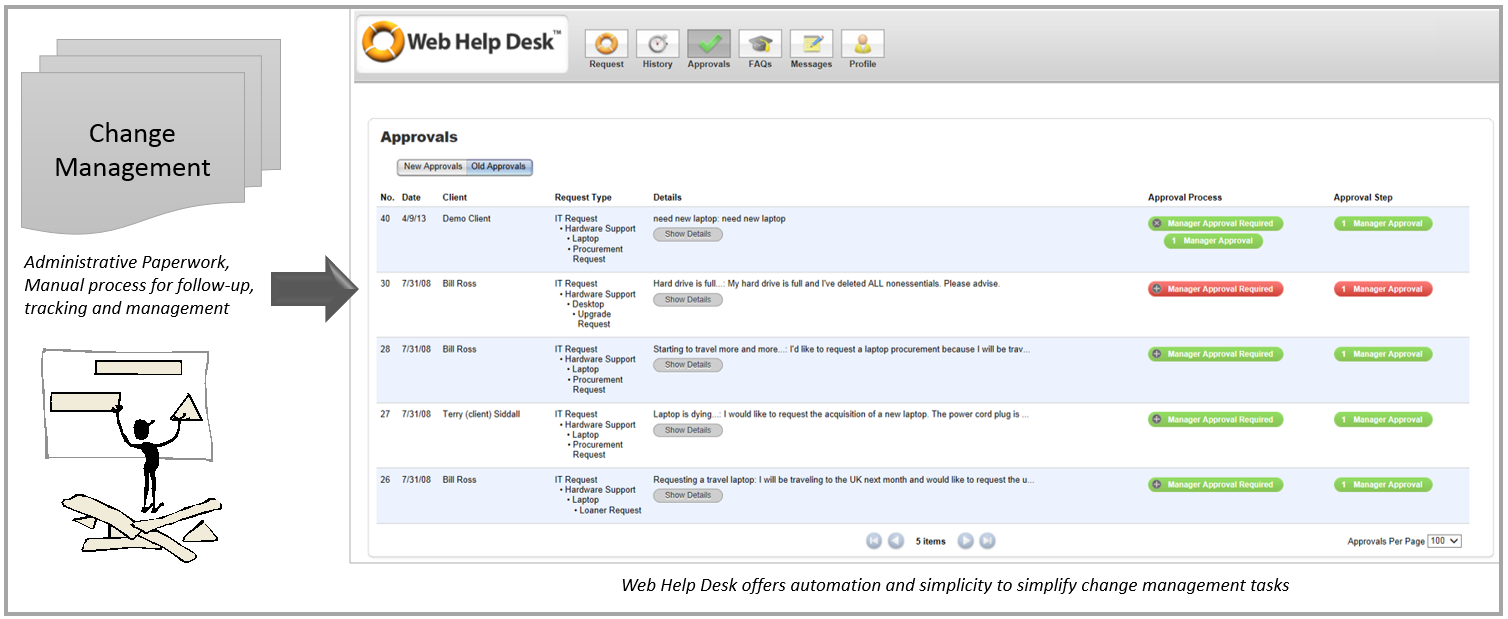
Task: Show Details for Laptop is dying request
Action: tap(688, 430)
